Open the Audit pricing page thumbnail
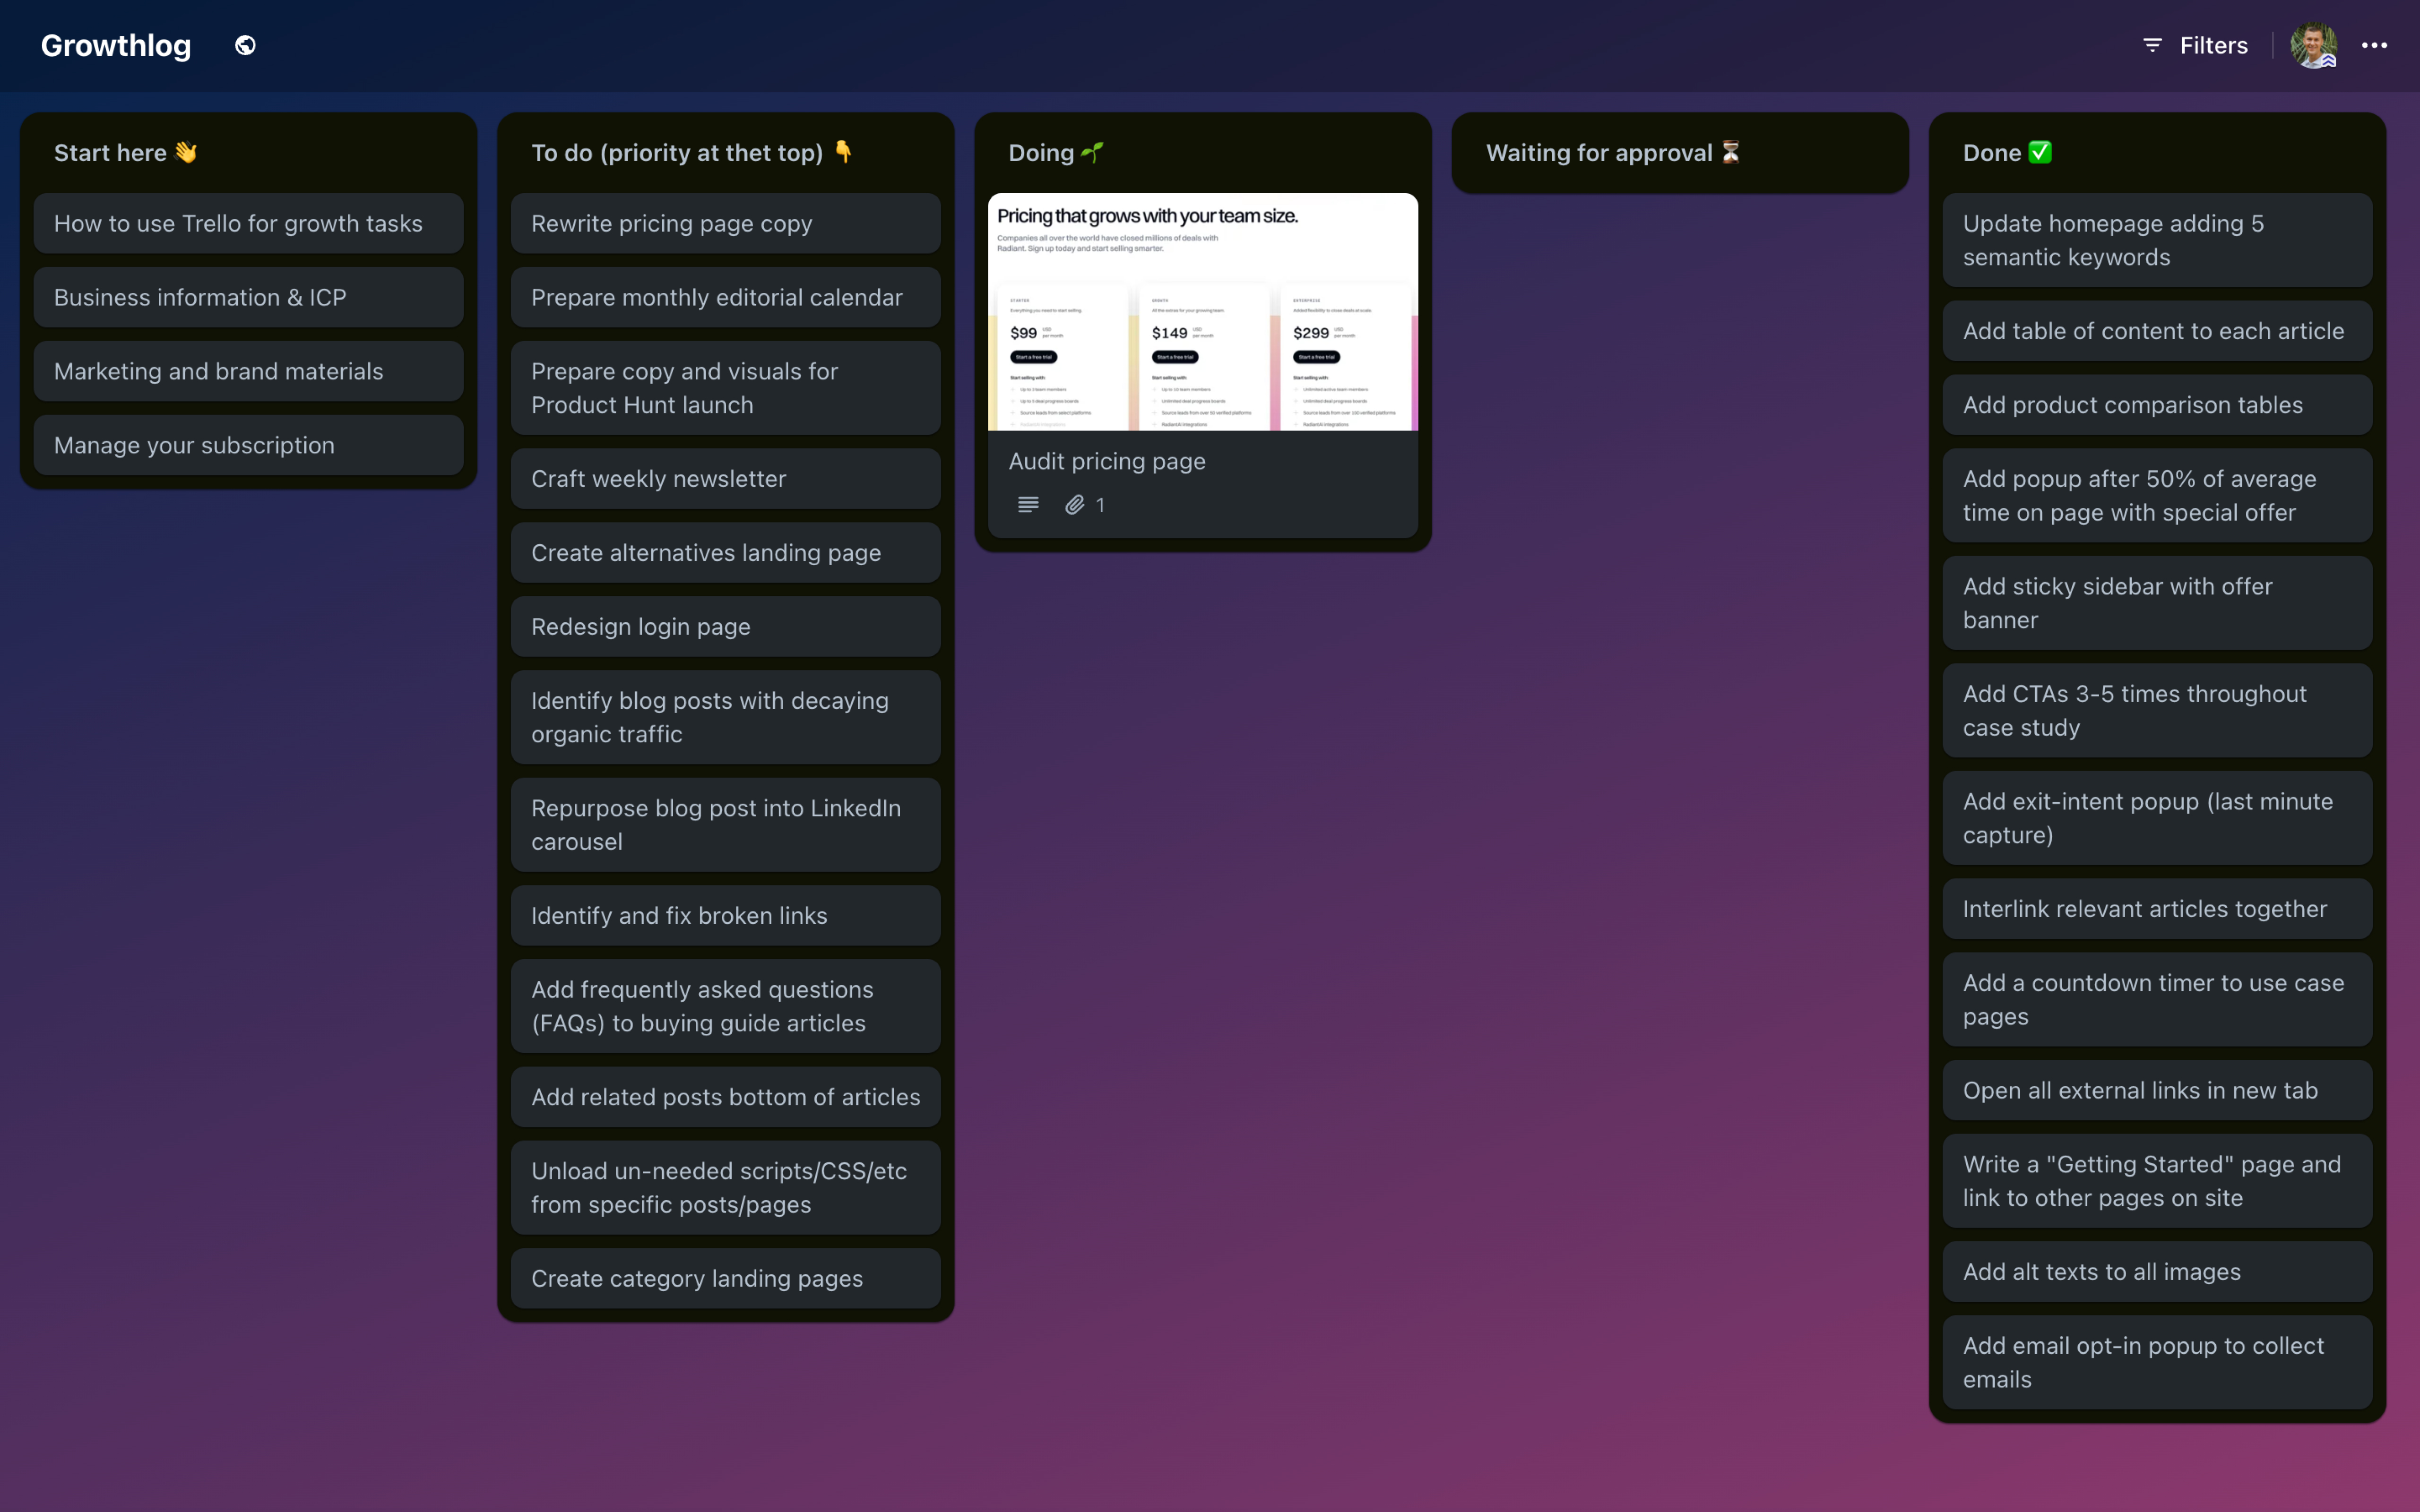The width and height of the screenshot is (2420, 1512). [x=1202, y=312]
